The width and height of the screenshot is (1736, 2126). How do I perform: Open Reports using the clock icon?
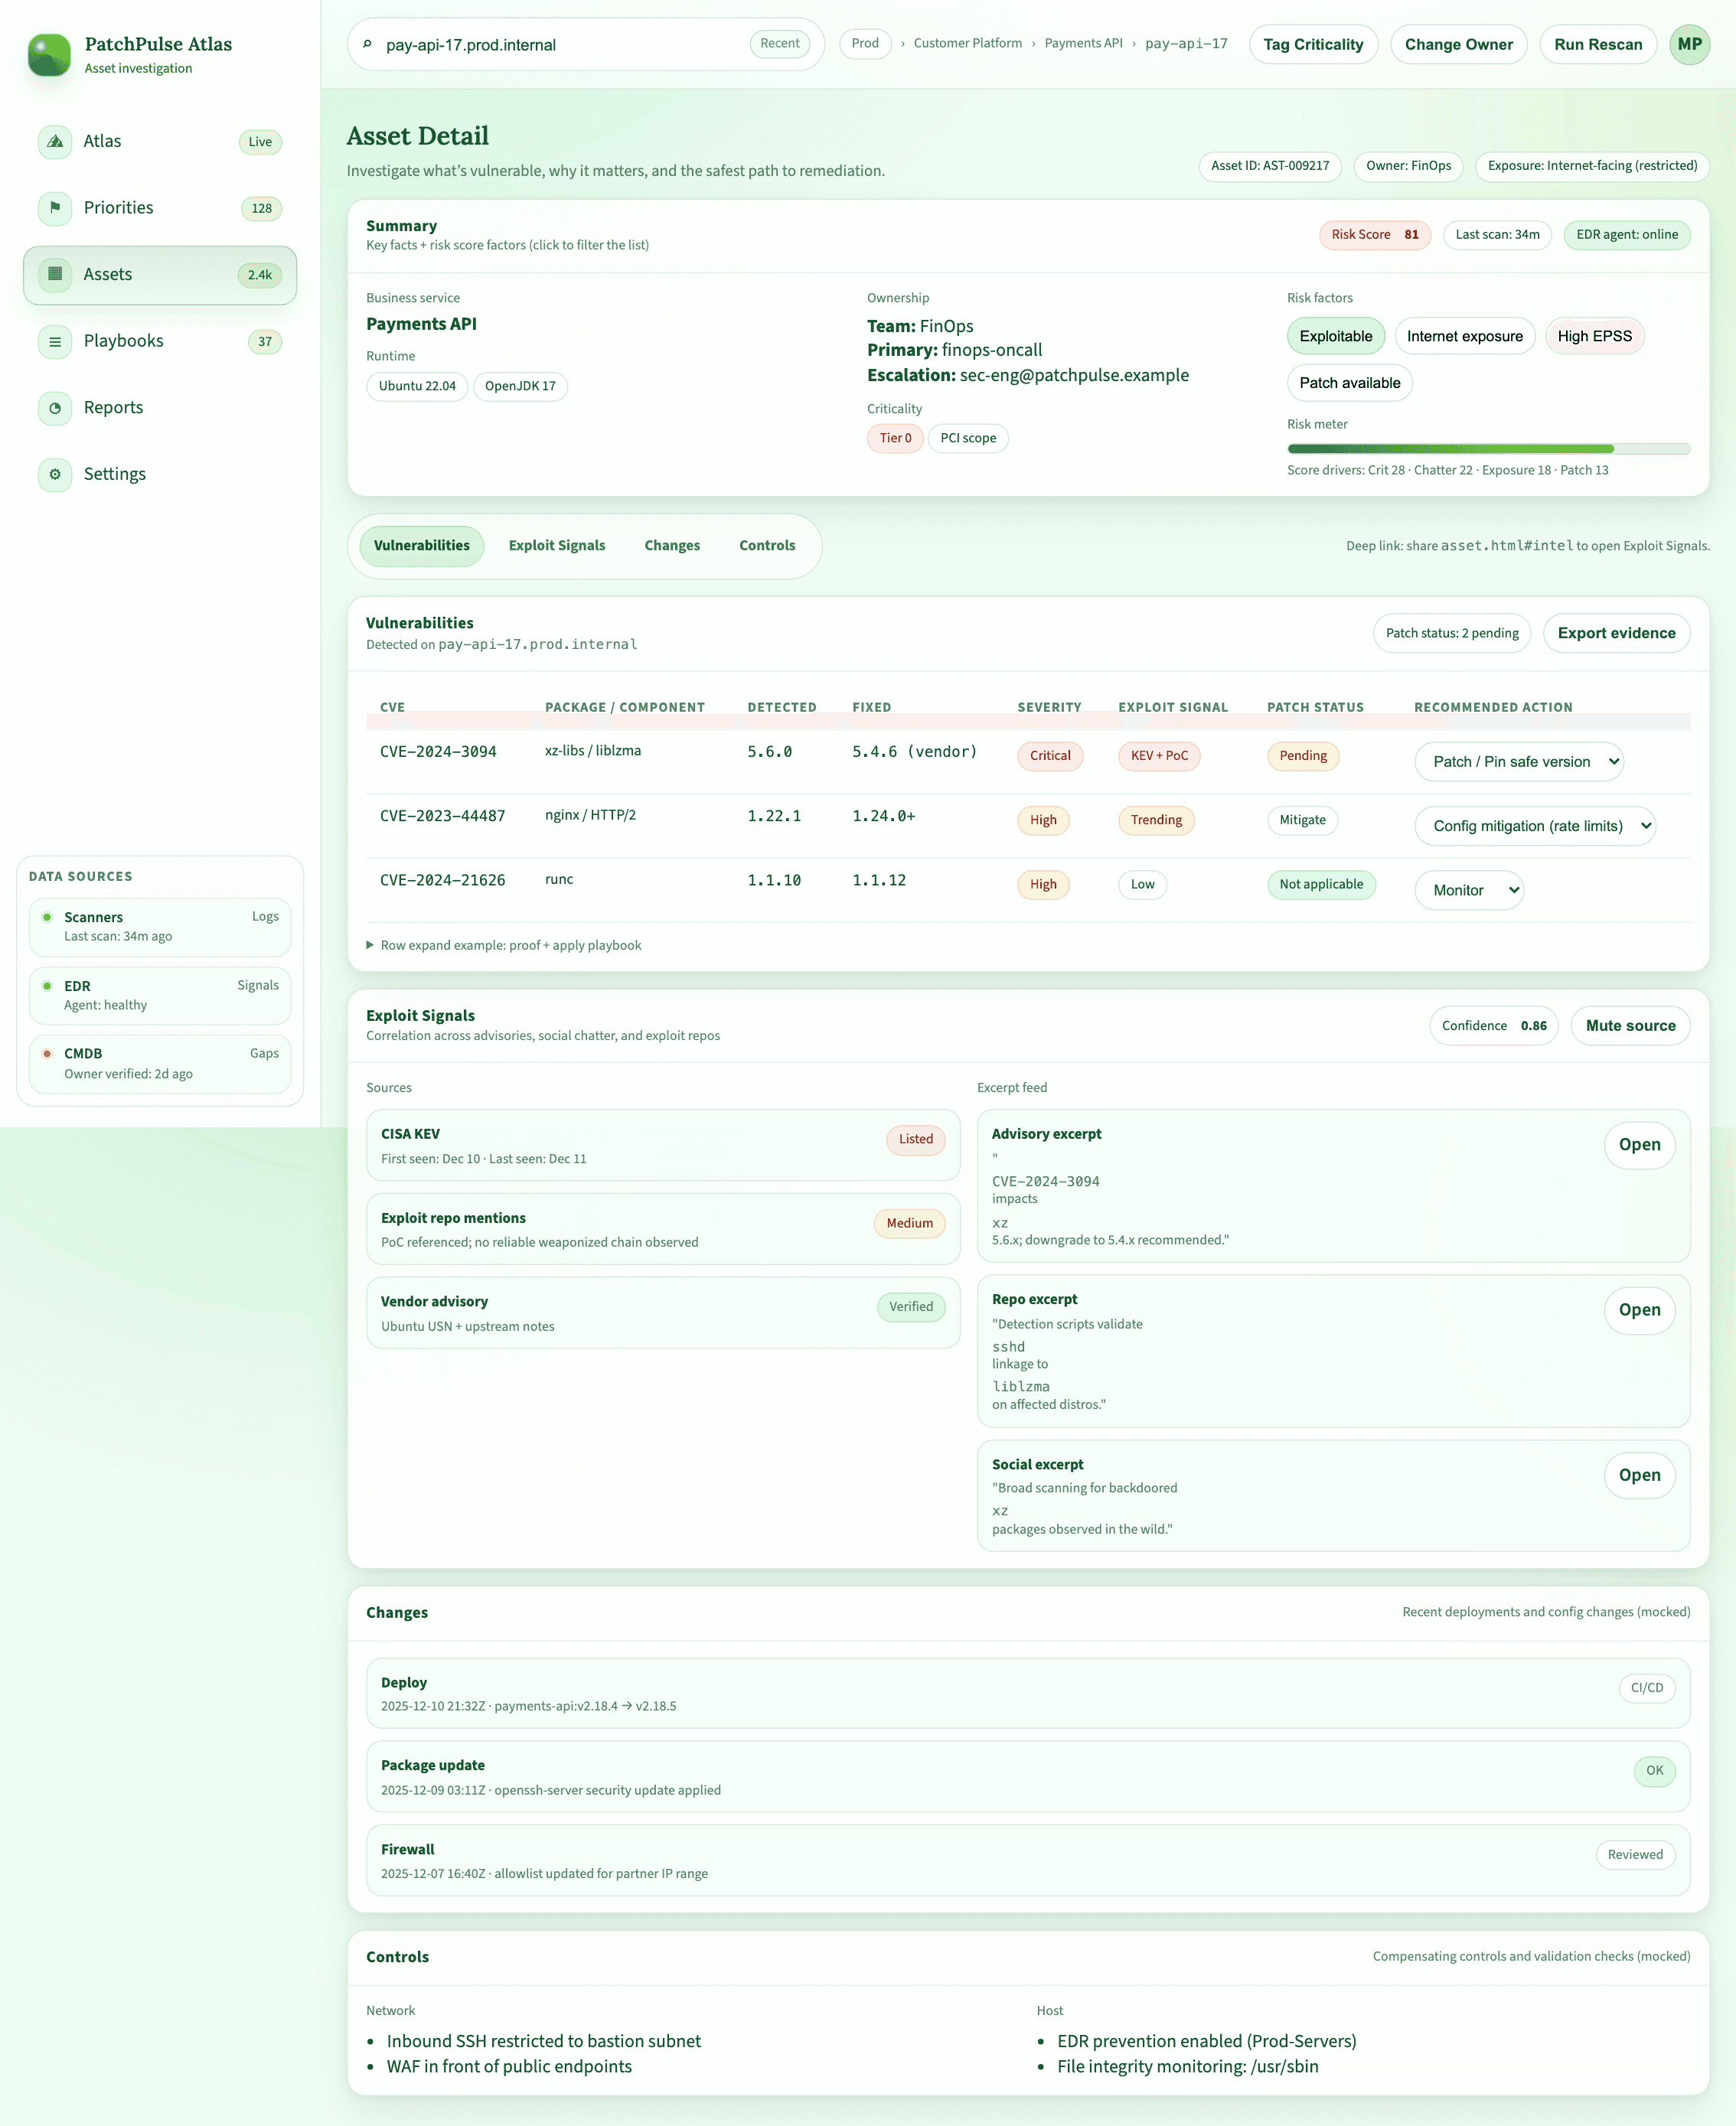(55, 408)
